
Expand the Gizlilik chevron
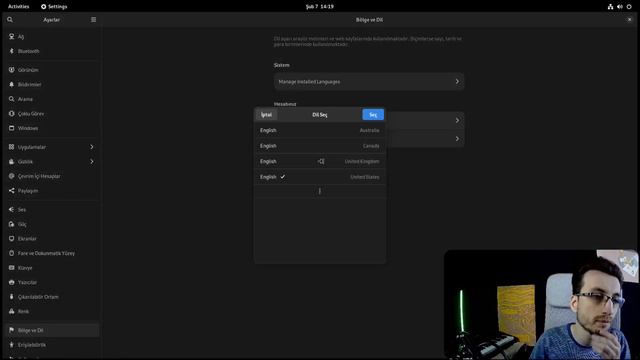[x=92, y=162]
